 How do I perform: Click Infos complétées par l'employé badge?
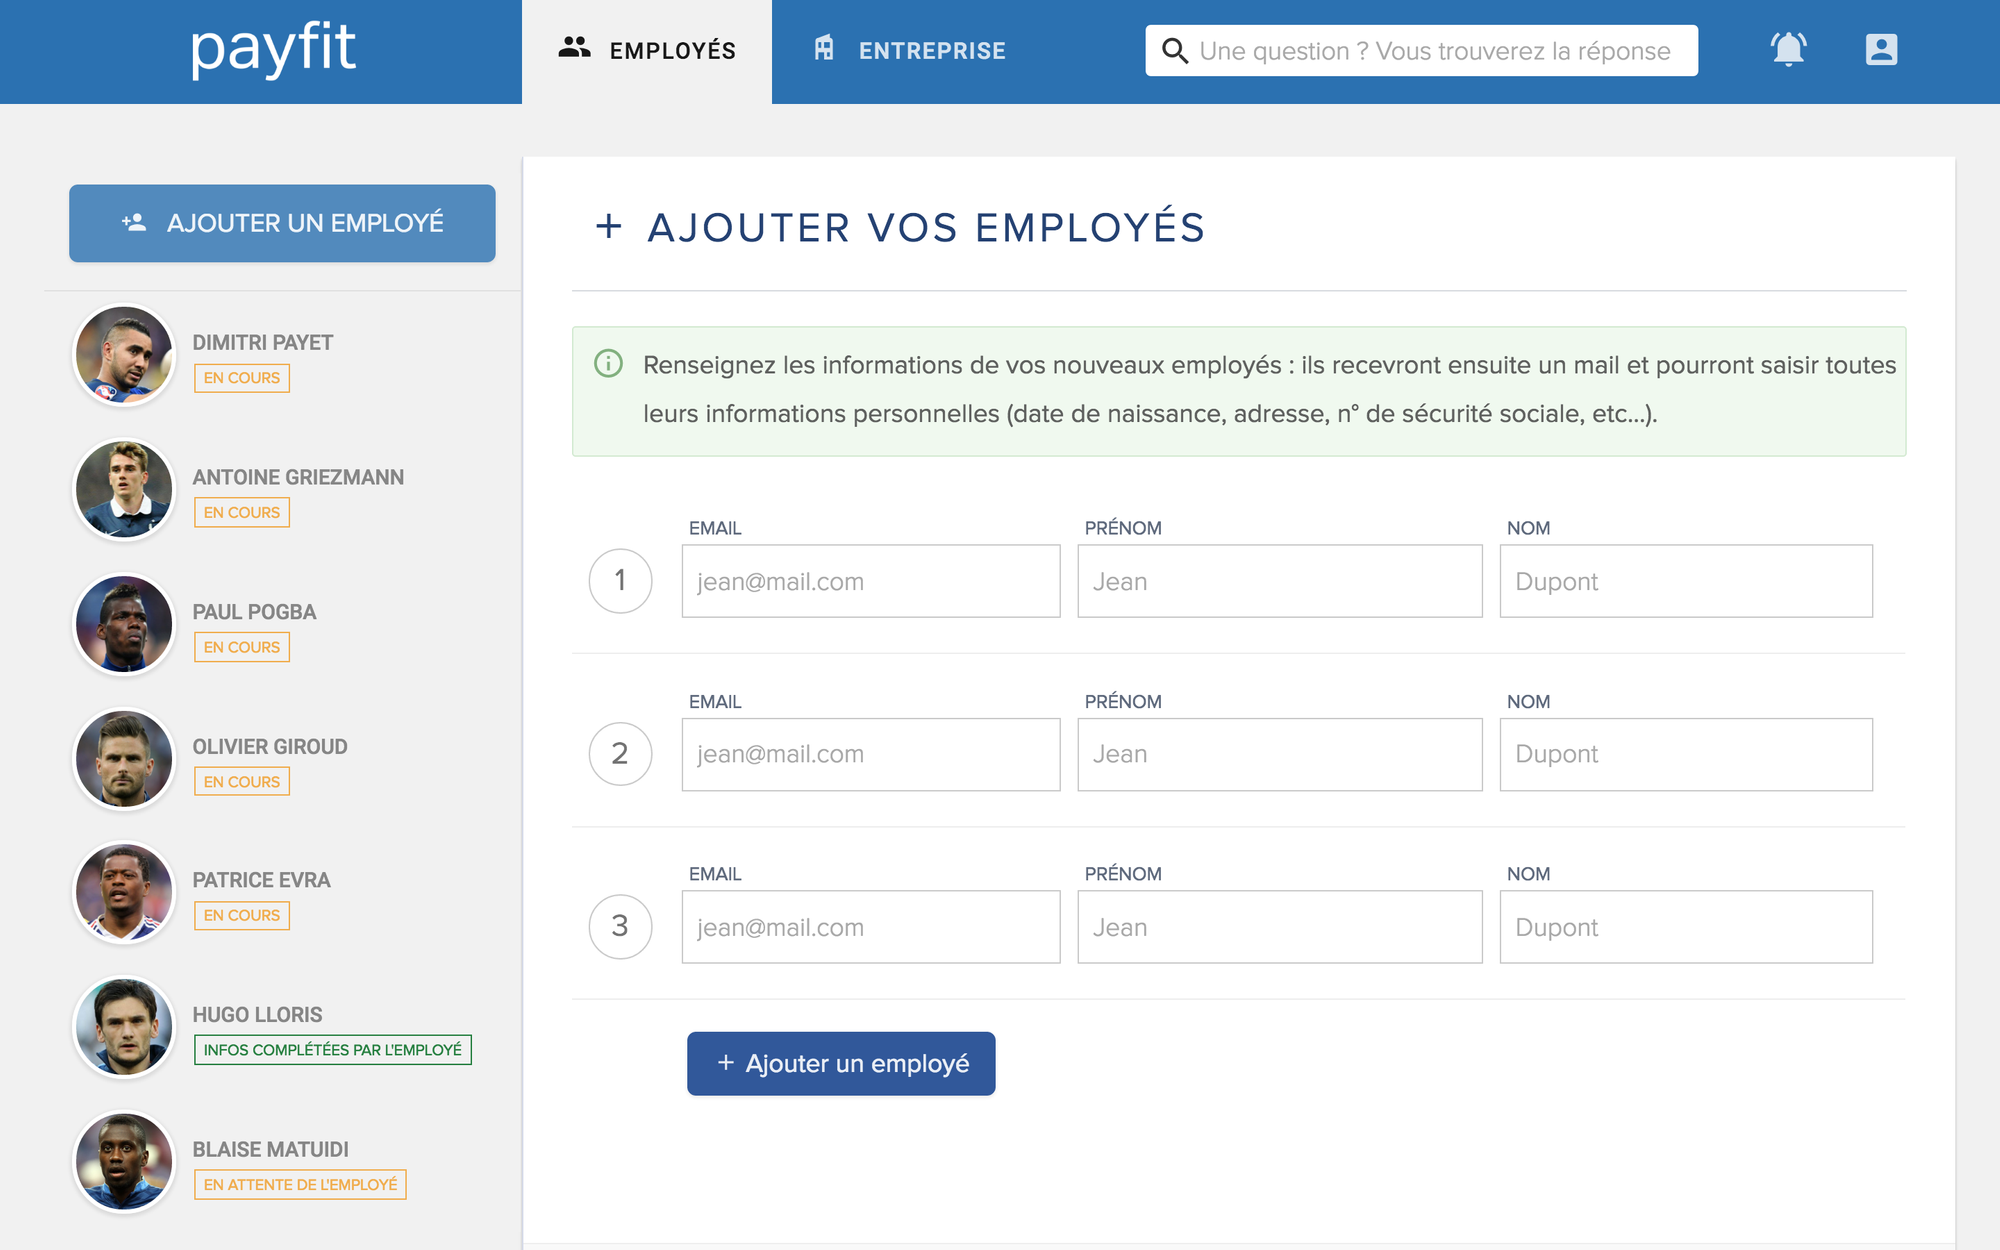[x=333, y=1050]
